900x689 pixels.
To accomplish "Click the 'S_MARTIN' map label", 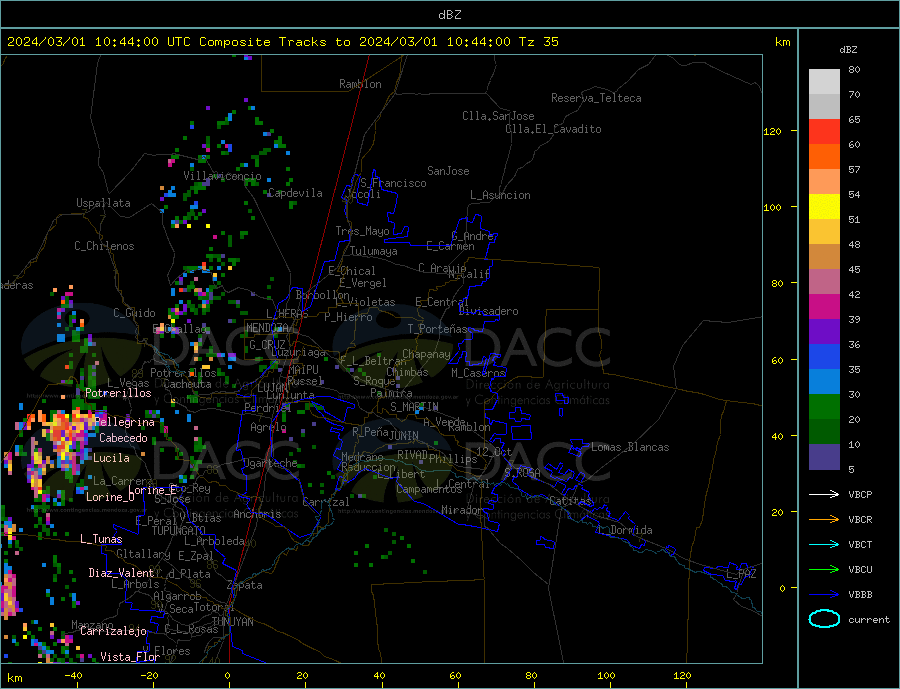I will click(414, 407).
